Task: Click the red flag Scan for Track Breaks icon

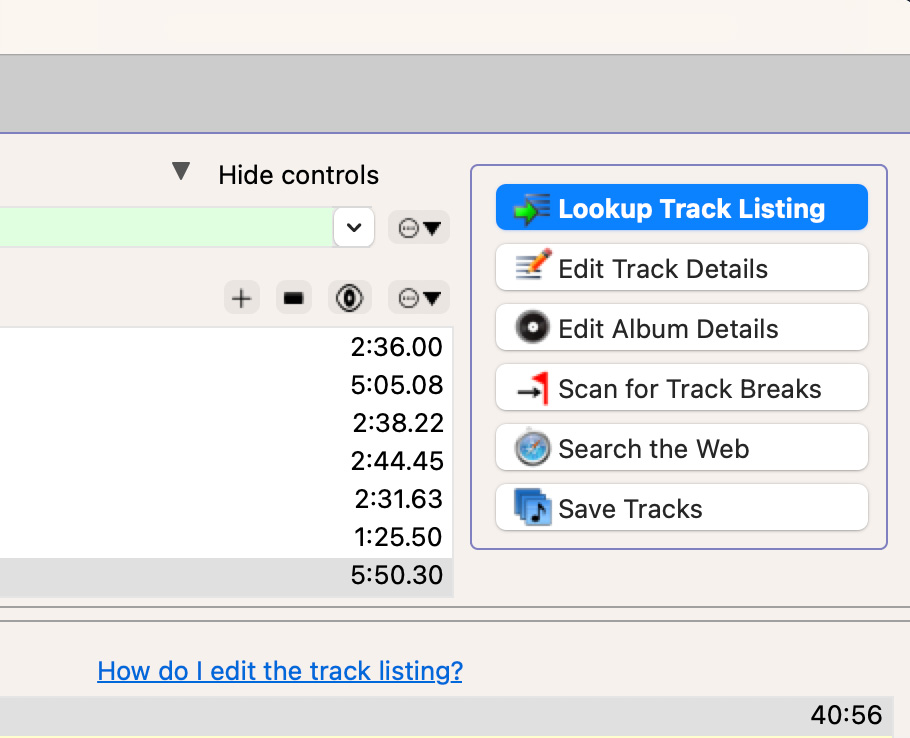Action: (x=533, y=388)
